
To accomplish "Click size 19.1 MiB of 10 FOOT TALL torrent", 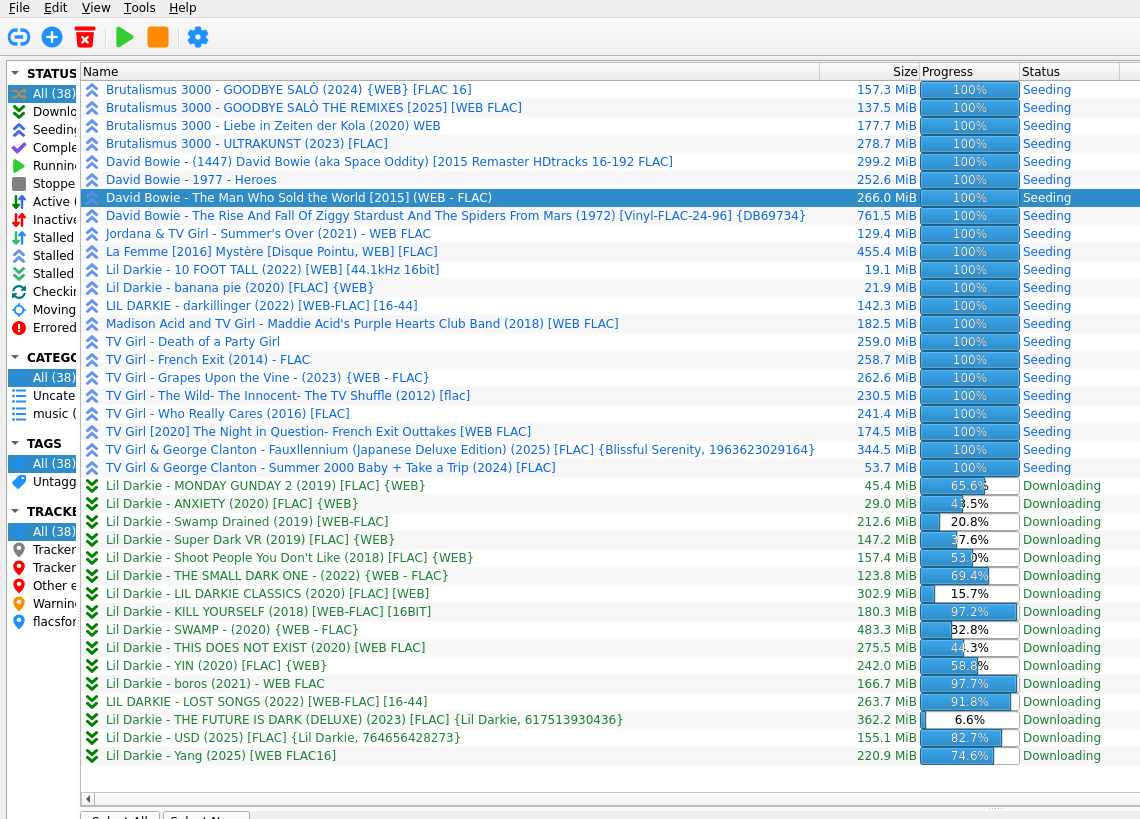I will 890,270.
